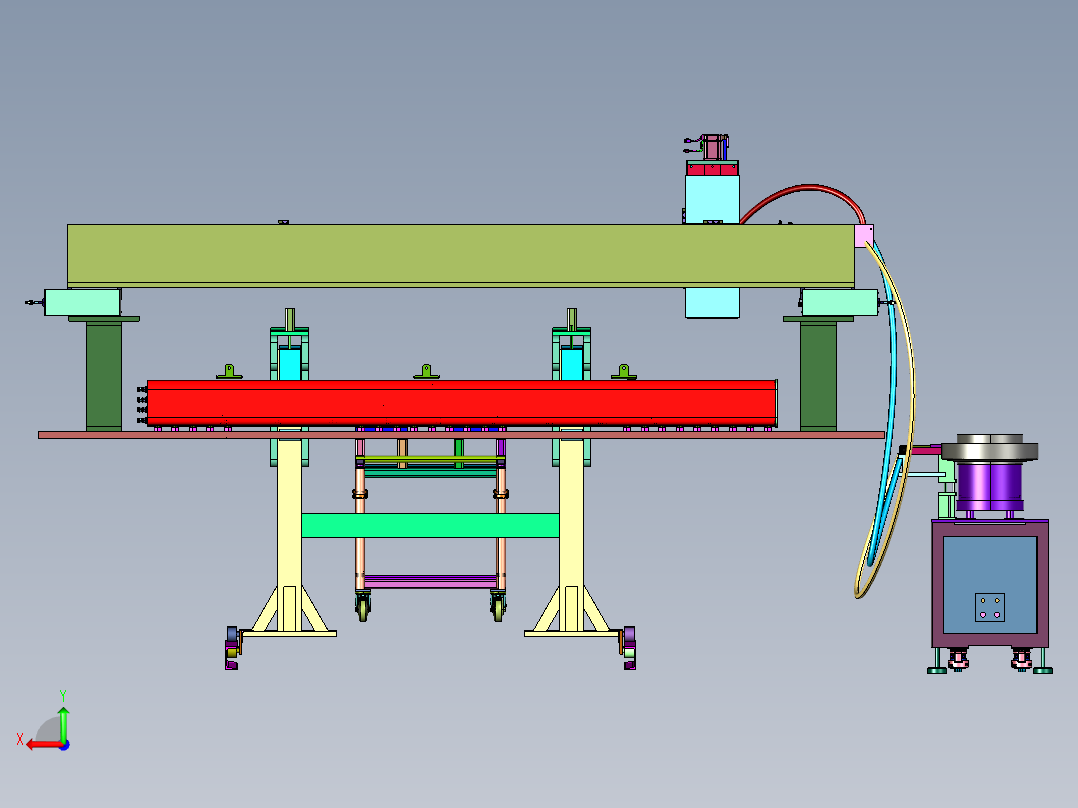
Task: Pick the left green lifting lug on red box
Action: tap(229, 372)
